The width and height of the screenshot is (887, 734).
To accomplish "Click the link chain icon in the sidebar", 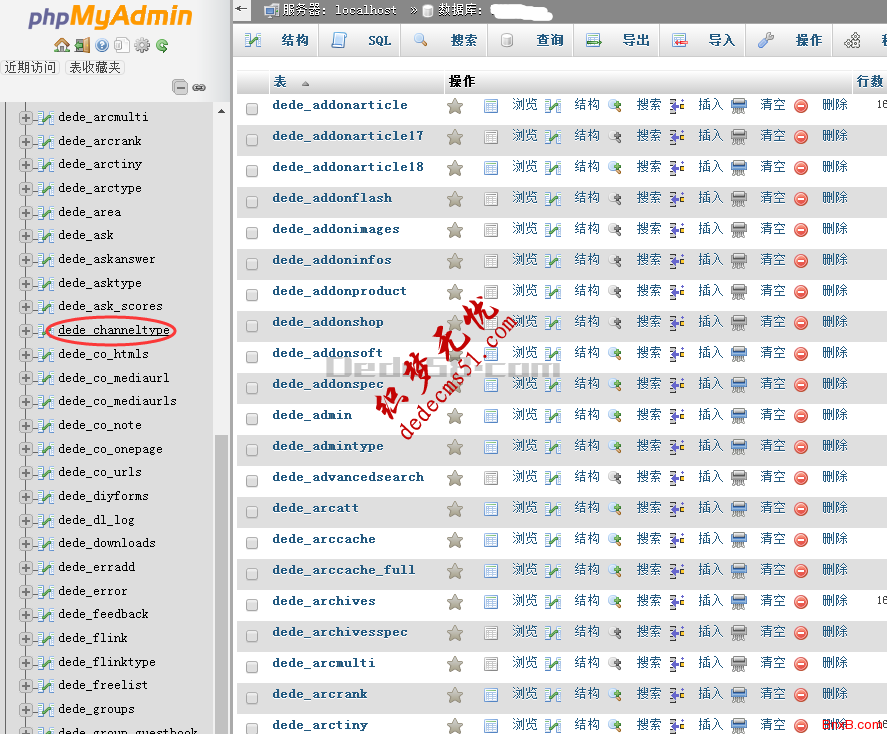I will pos(199,88).
